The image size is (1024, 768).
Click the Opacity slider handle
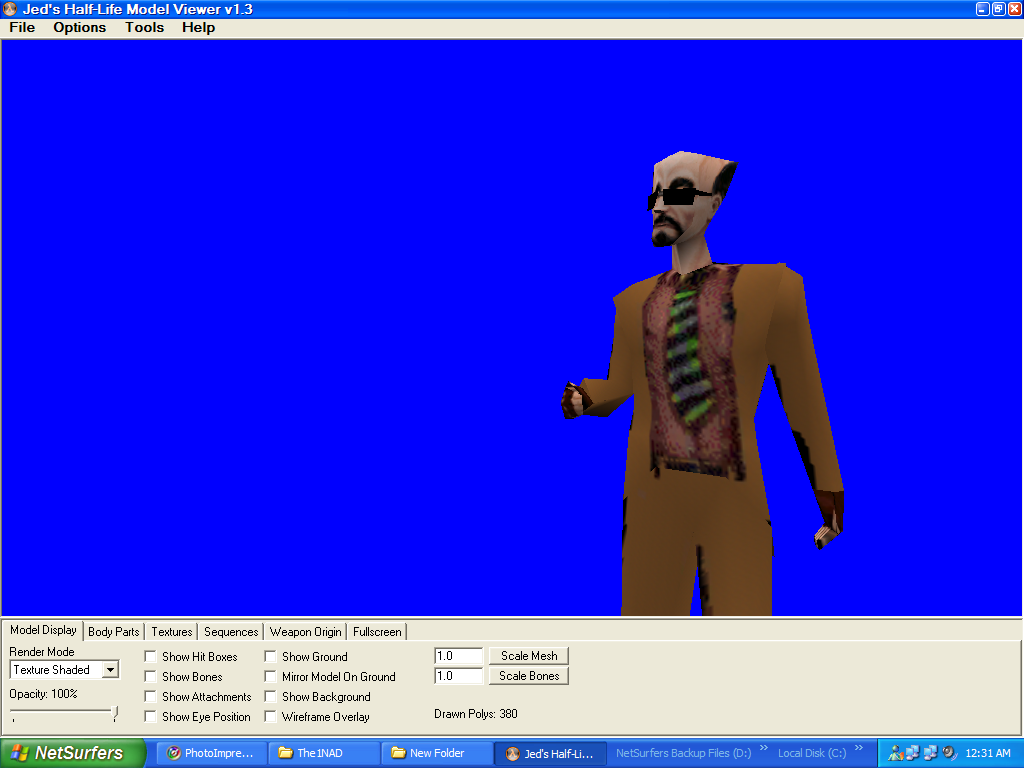115,713
